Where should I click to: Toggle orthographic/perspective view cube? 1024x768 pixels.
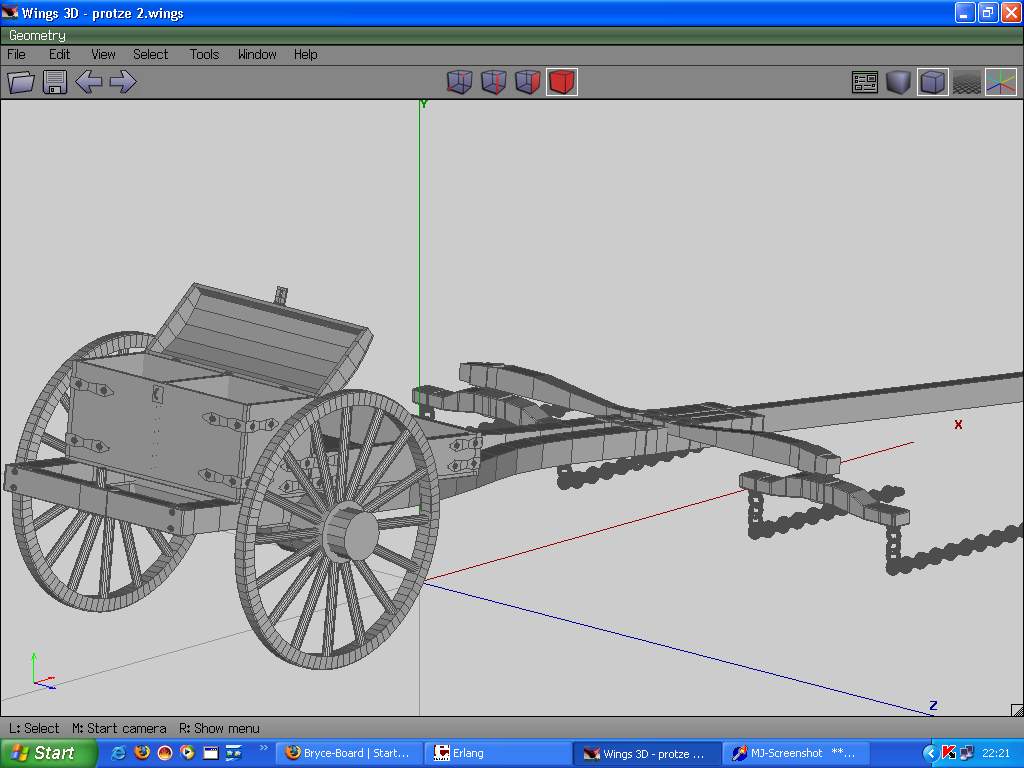933,82
